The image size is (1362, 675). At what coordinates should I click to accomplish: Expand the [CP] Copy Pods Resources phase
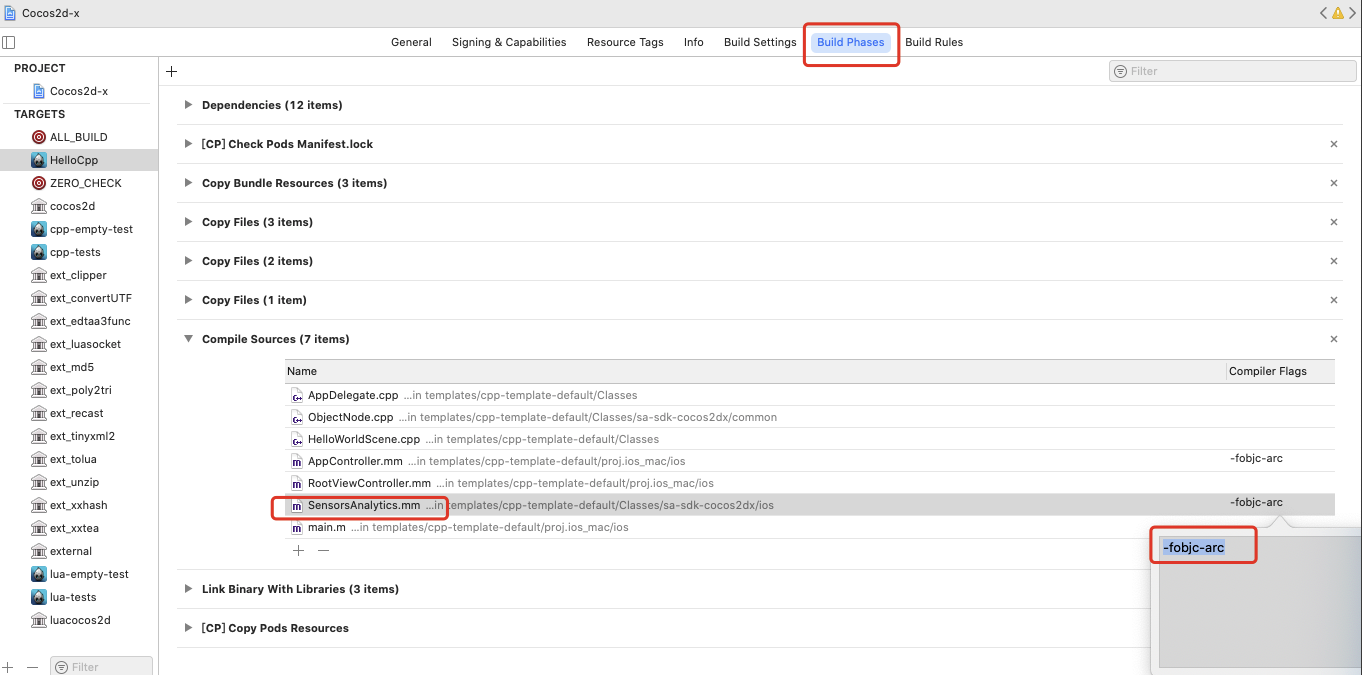188,627
